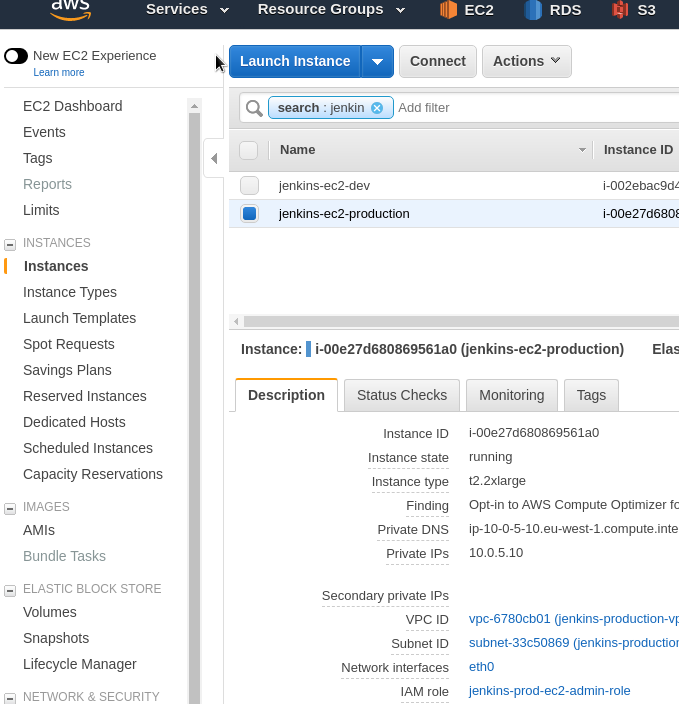Open Events in sidebar
679x704 pixels.
coord(44,132)
